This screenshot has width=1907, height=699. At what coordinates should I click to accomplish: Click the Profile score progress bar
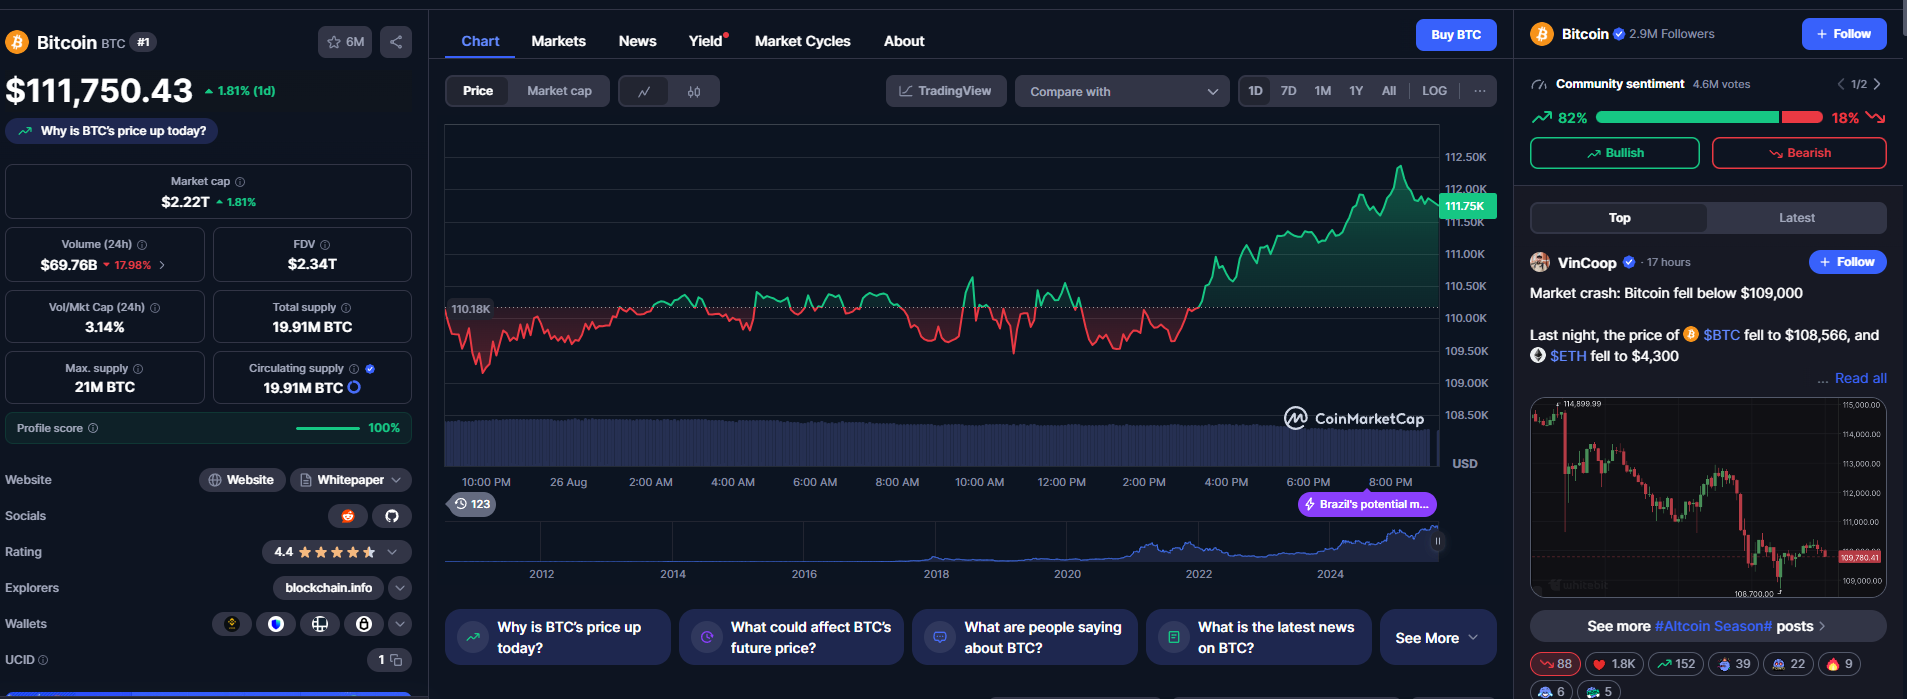[328, 428]
